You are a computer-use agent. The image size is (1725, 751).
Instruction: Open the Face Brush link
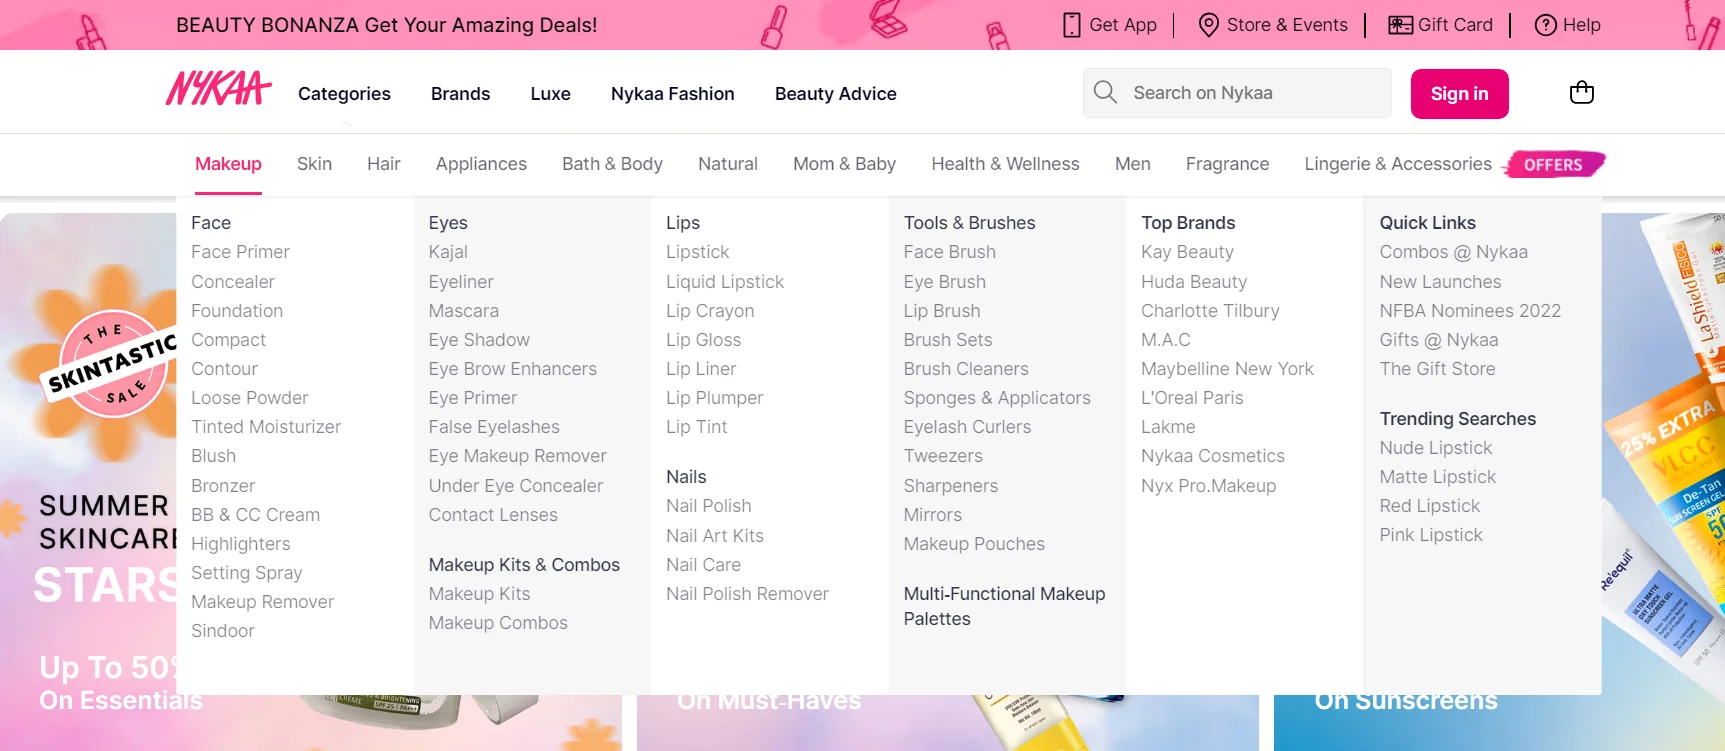coord(950,252)
